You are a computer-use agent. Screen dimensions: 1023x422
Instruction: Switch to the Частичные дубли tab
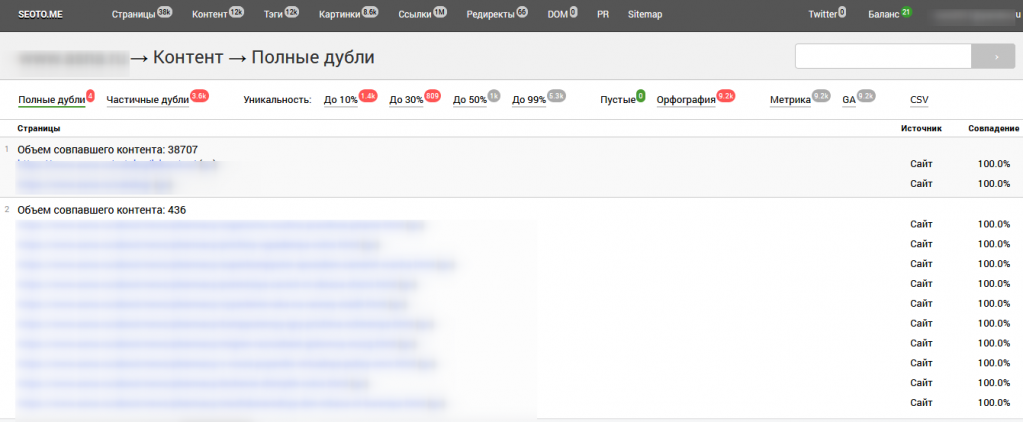[x=148, y=100]
